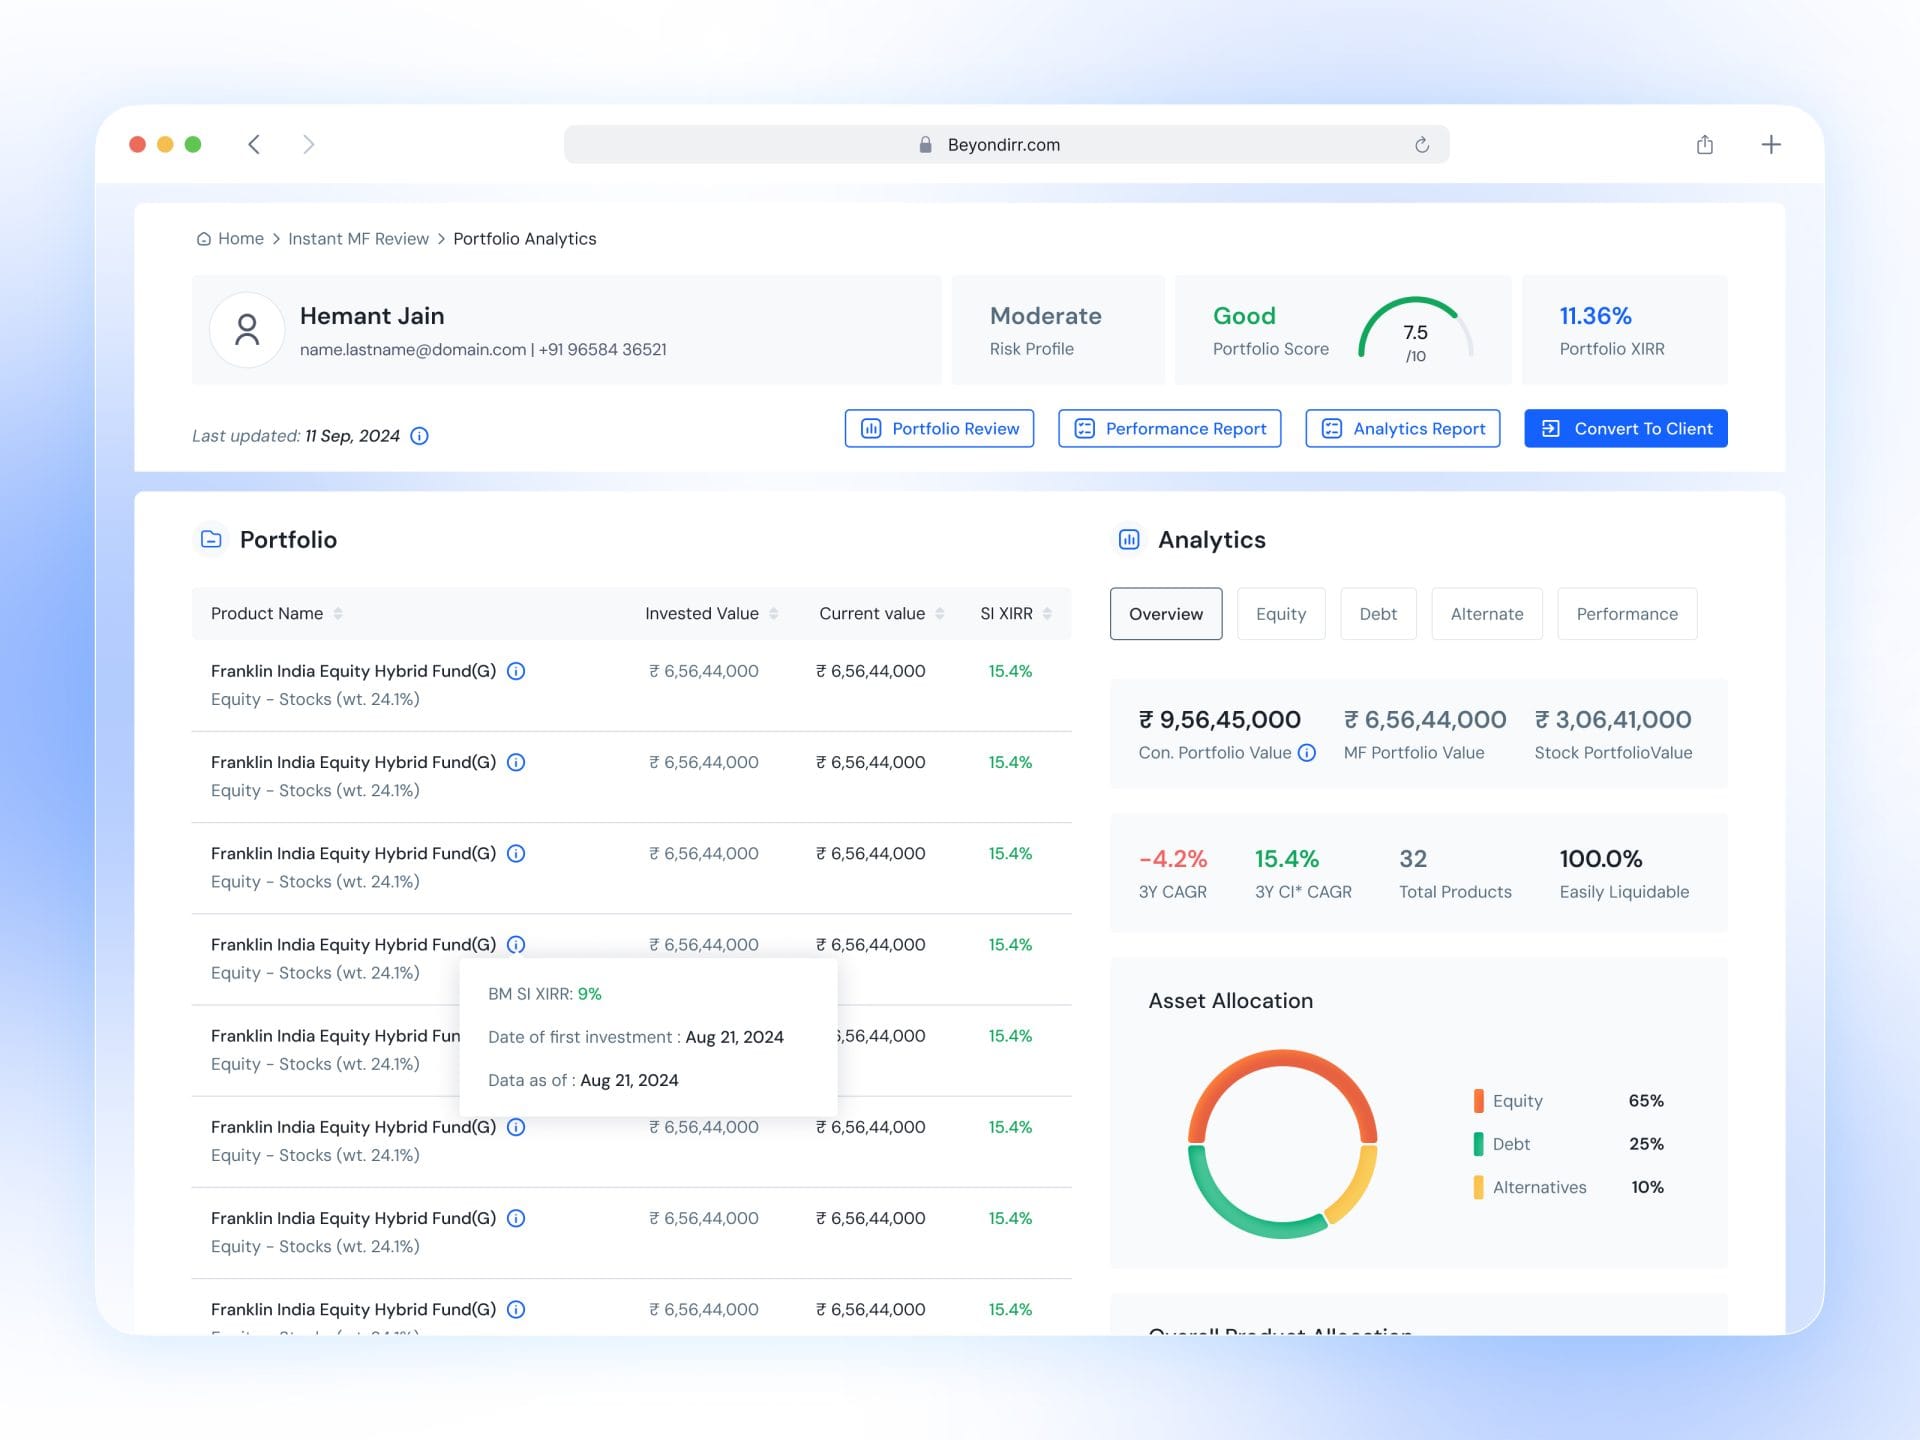Click the info icon next to Last updated

[420, 436]
